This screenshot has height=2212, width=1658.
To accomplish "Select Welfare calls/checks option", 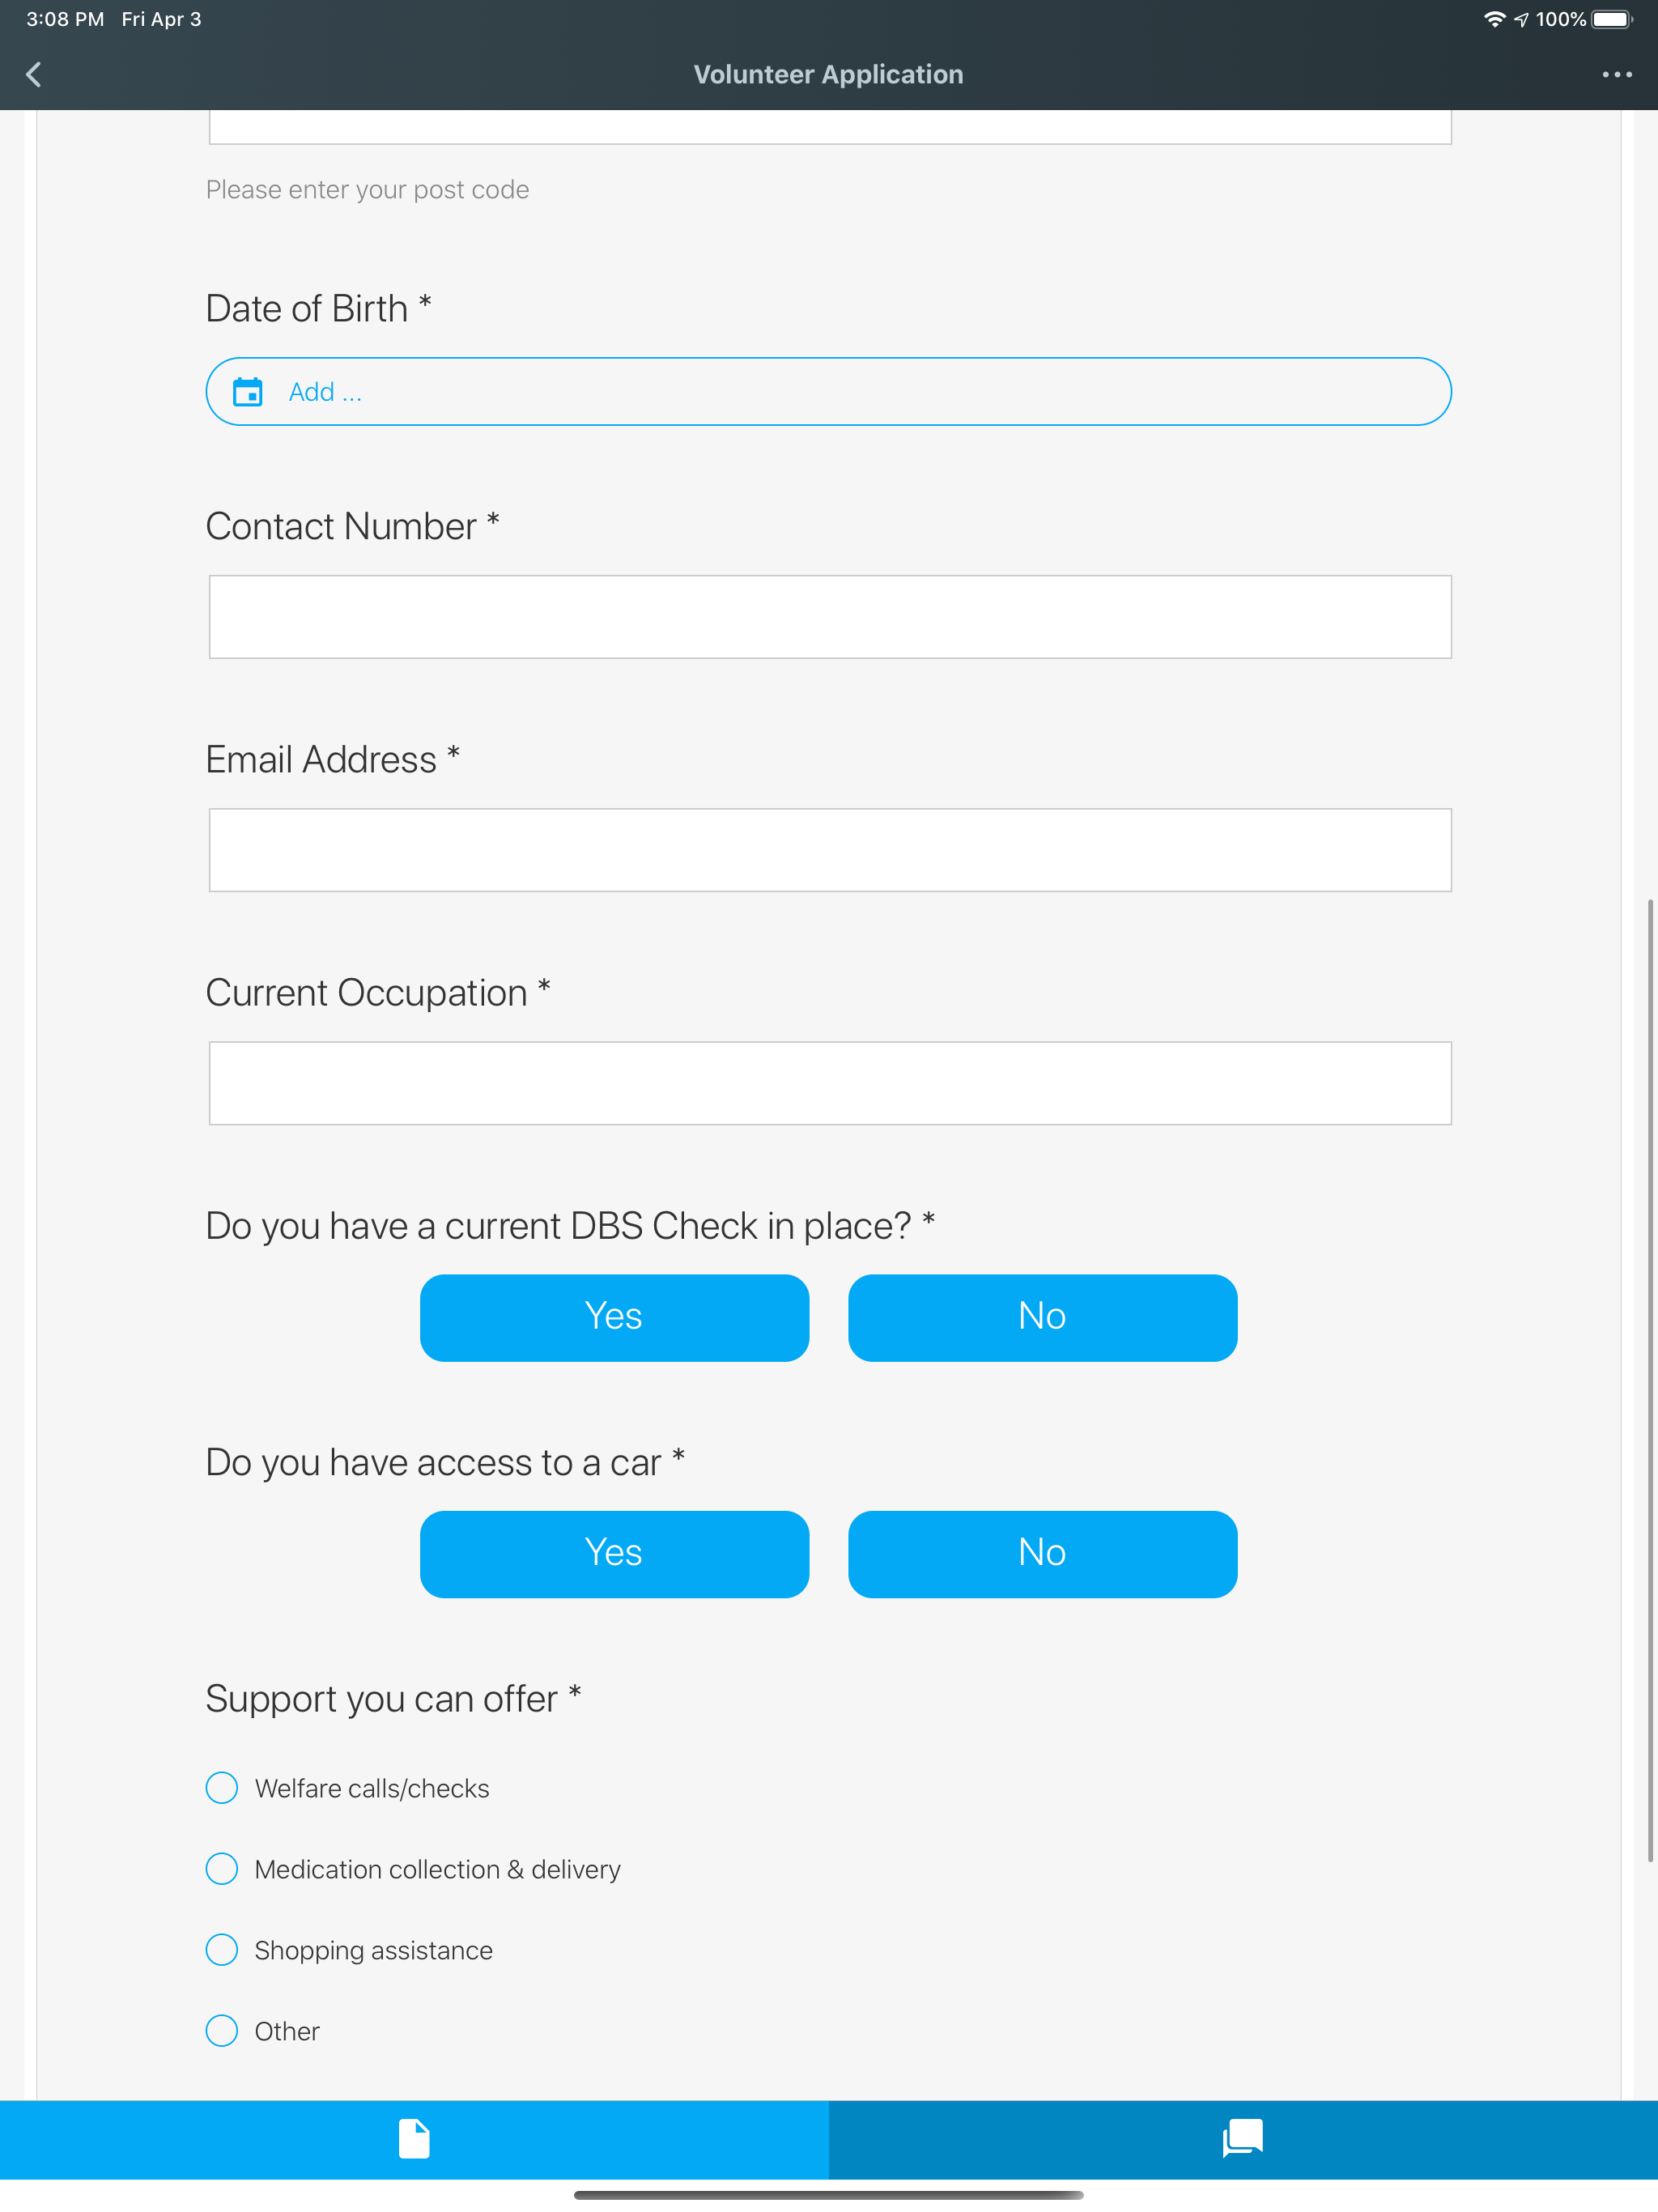I will tap(347, 1788).
